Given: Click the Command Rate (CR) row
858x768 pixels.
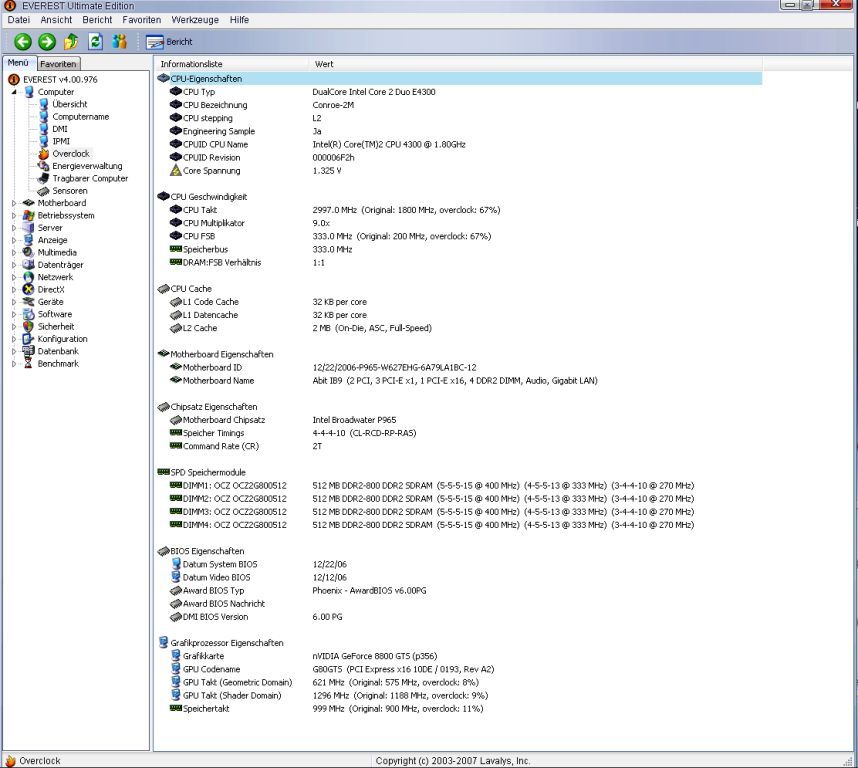Looking at the screenshot, I should click(459, 446).
